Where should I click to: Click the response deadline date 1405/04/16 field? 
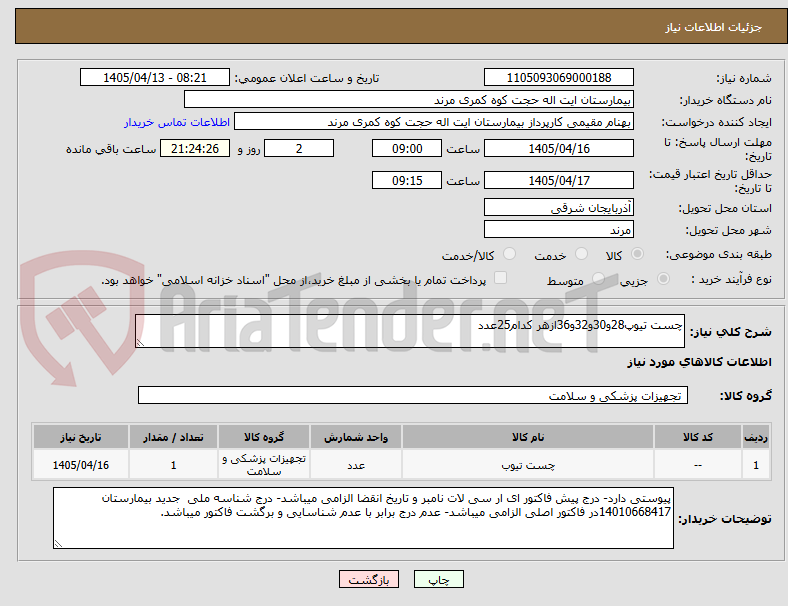559,148
